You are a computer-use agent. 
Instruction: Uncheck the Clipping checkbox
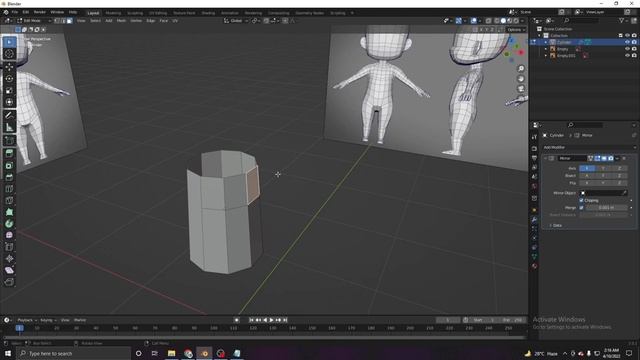coord(581,200)
